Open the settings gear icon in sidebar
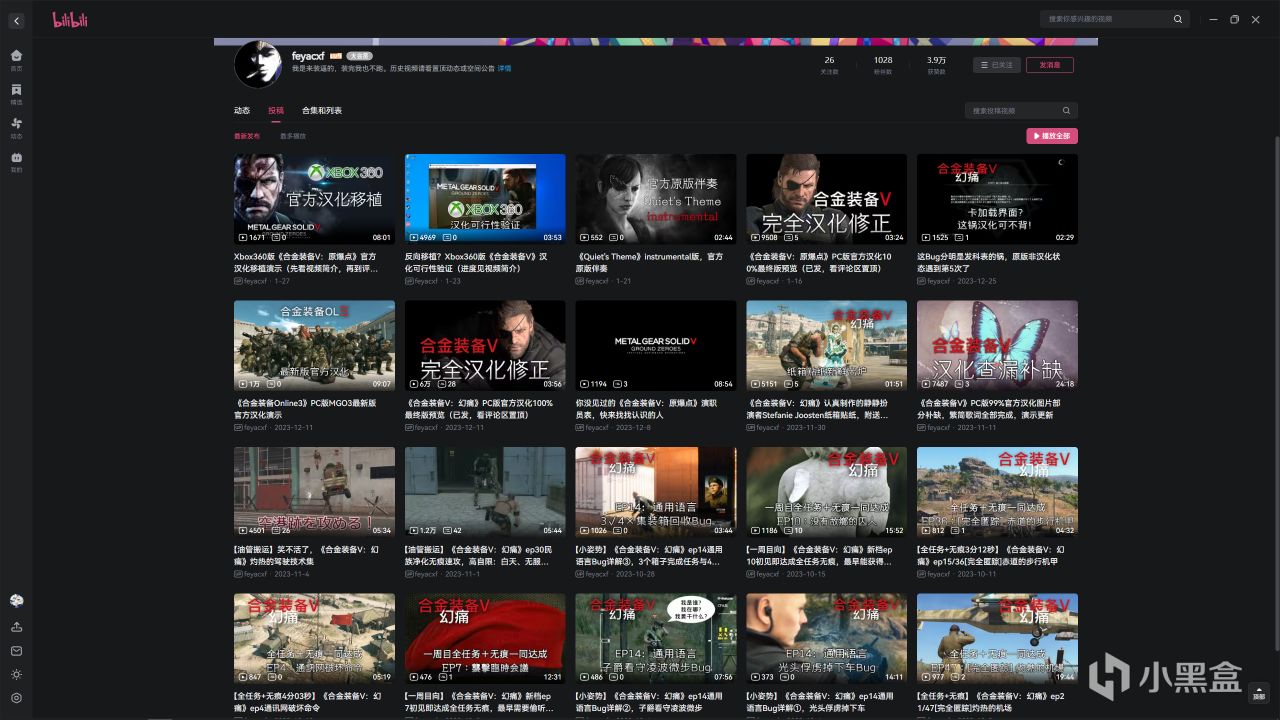Screen dimensions: 1280x720 16,698
